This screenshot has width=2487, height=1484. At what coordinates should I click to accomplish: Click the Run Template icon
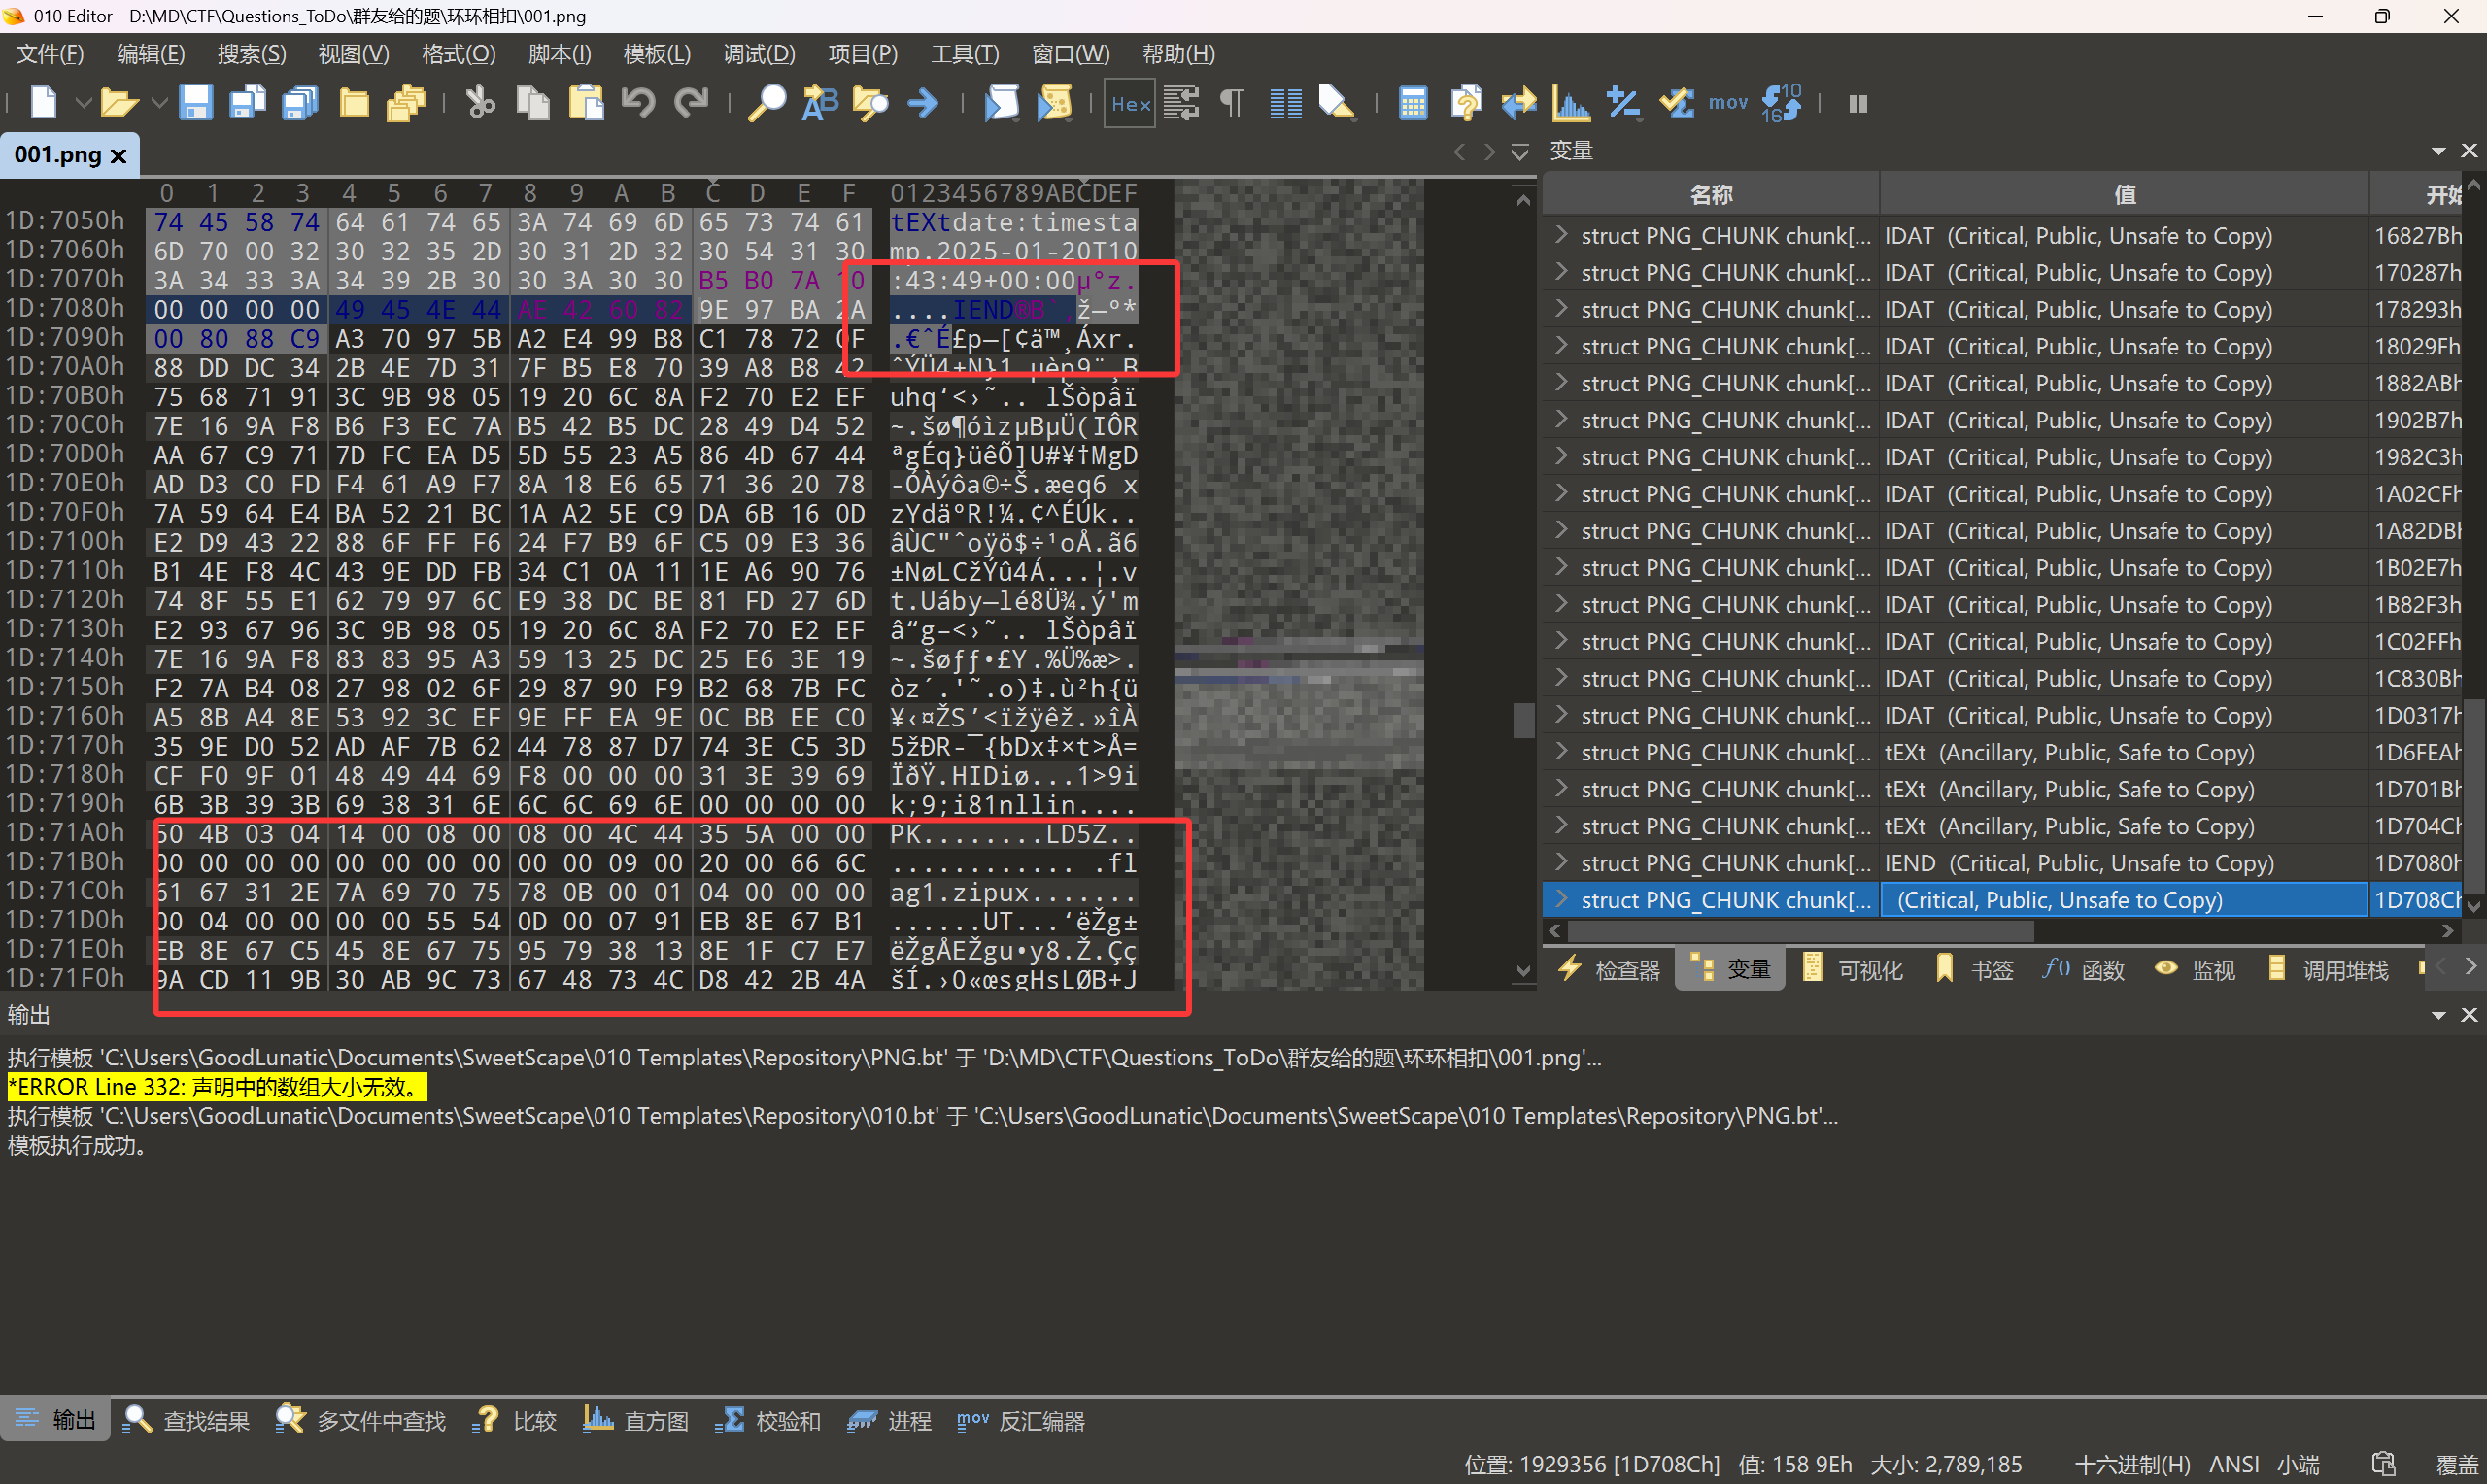tap(1054, 102)
